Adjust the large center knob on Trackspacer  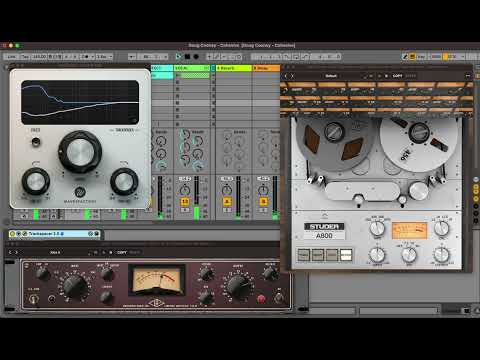click(80, 152)
